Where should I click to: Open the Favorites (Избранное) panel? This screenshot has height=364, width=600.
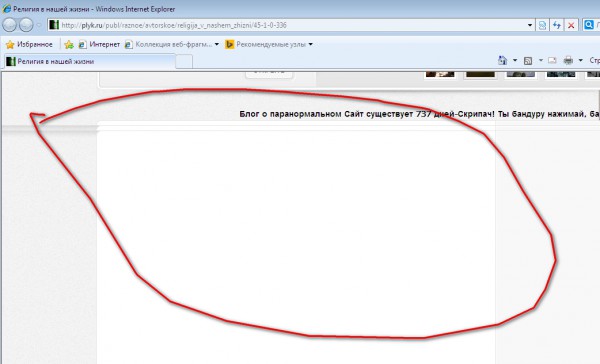tap(29, 44)
